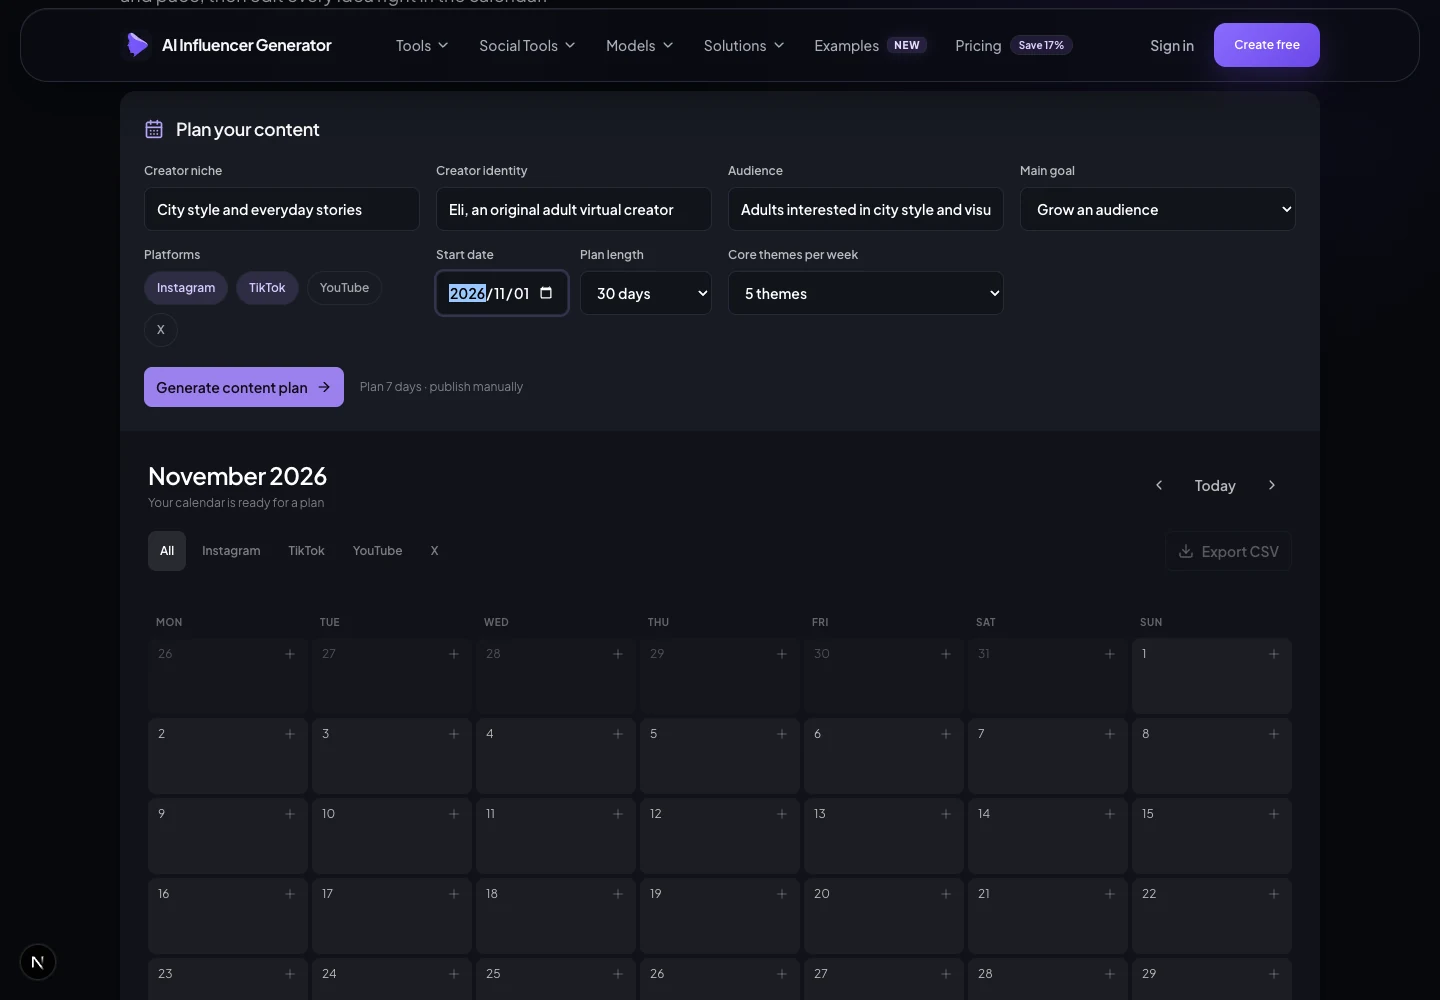
Task: Add an entry on November 13
Action: [x=946, y=814]
